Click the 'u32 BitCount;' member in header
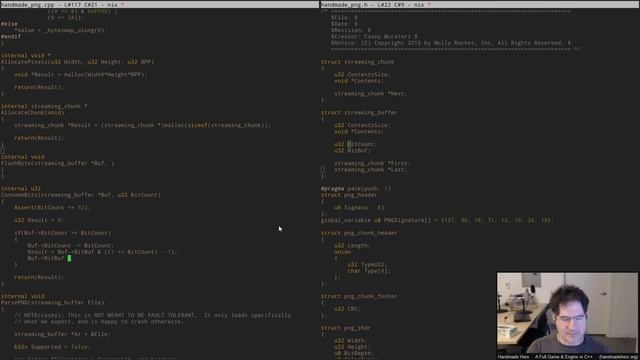 (x=355, y=144)
